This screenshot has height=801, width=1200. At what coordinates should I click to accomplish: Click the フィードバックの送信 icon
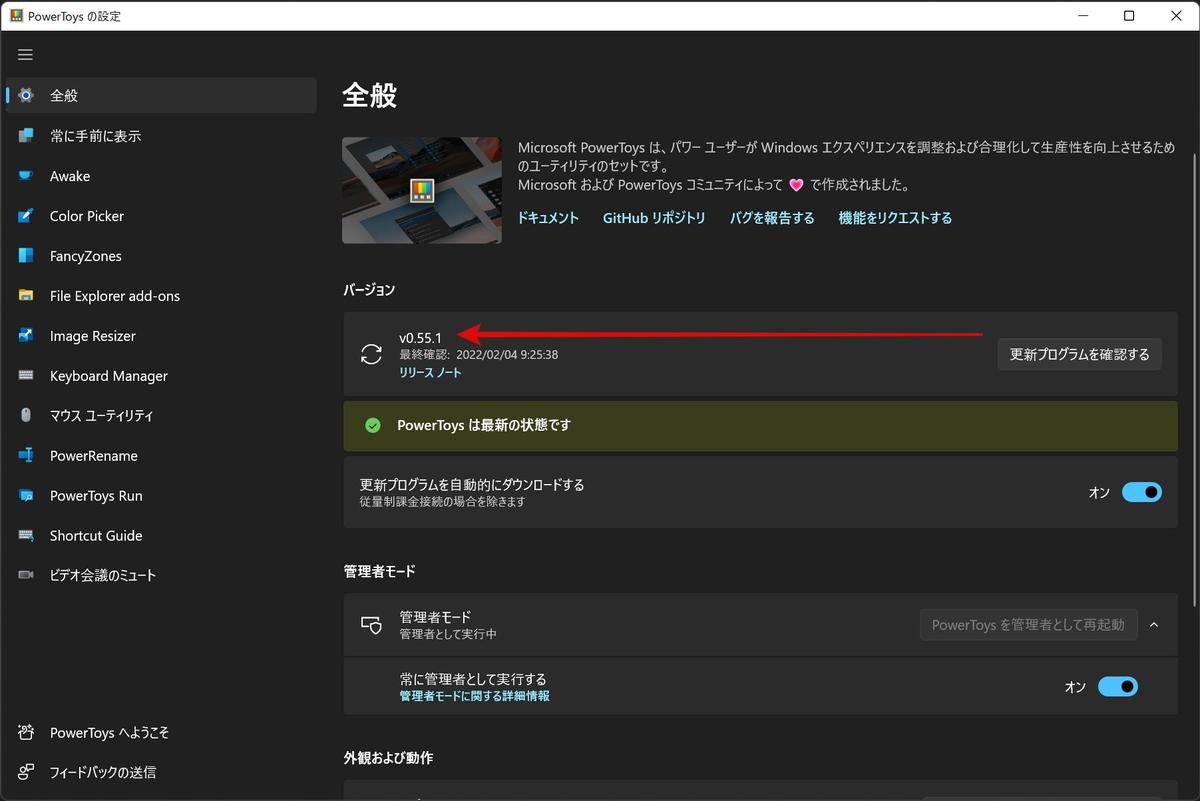point(26,772)
